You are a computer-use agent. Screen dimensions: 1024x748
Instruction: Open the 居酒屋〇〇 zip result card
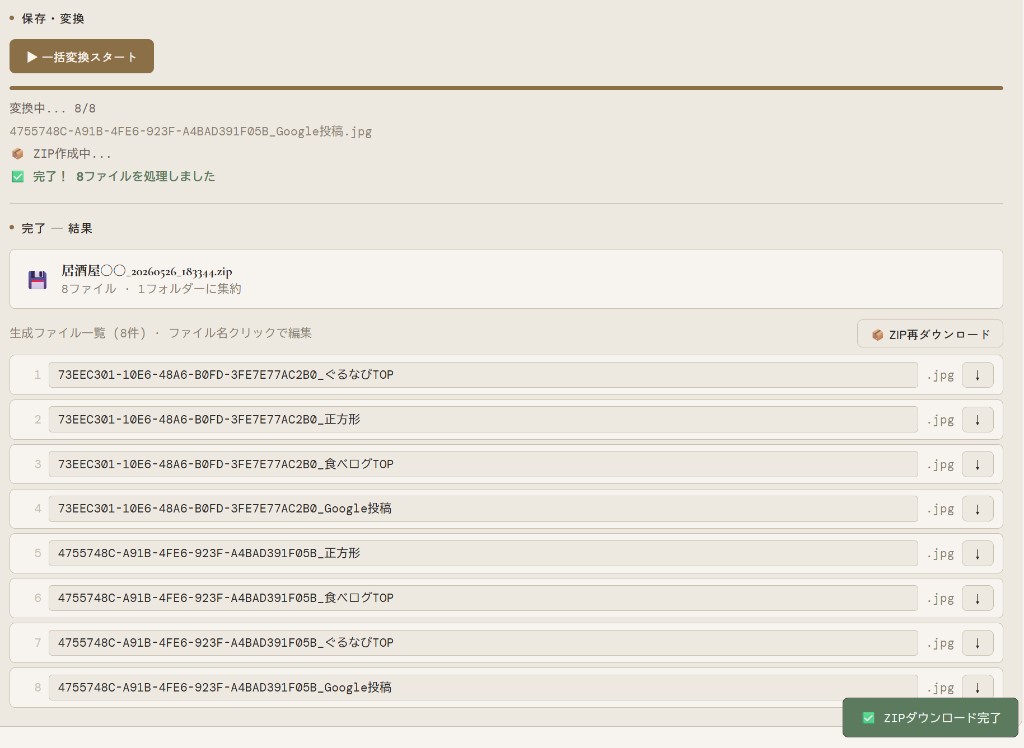(506, 279)
